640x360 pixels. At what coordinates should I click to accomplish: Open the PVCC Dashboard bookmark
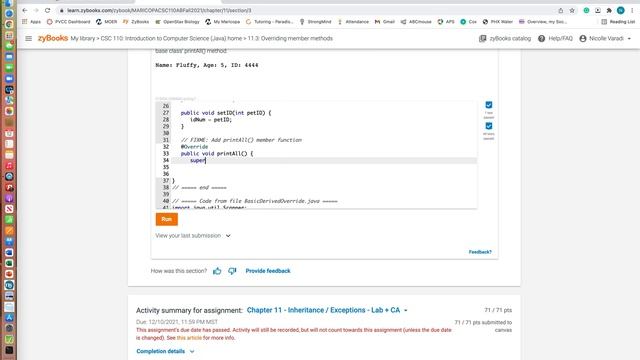click(x=69, y=22)
